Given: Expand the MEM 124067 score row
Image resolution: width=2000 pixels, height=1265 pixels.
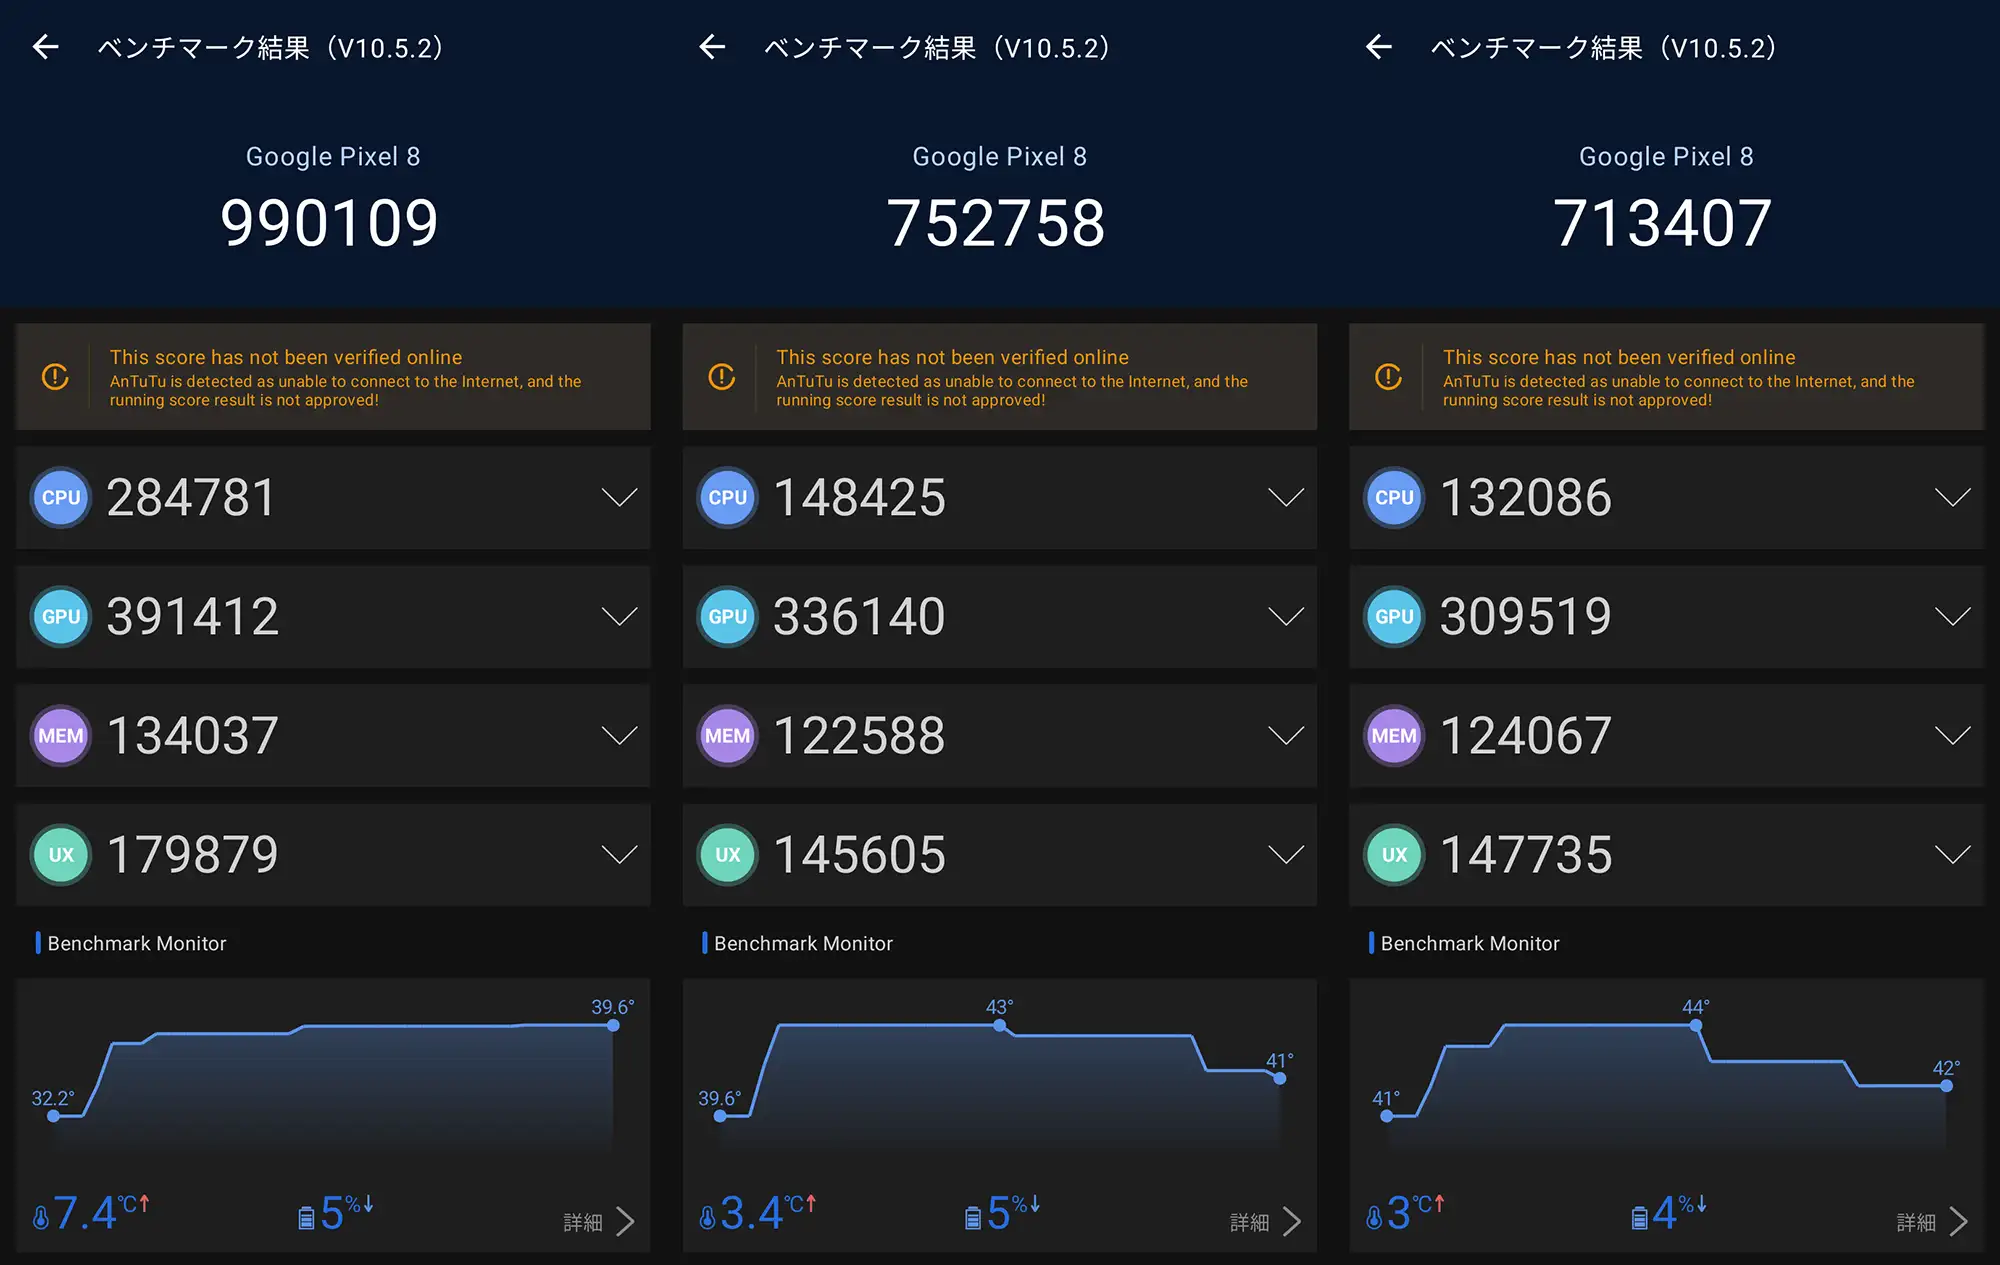Looking at the screenshot, I should click(1952, 736).
